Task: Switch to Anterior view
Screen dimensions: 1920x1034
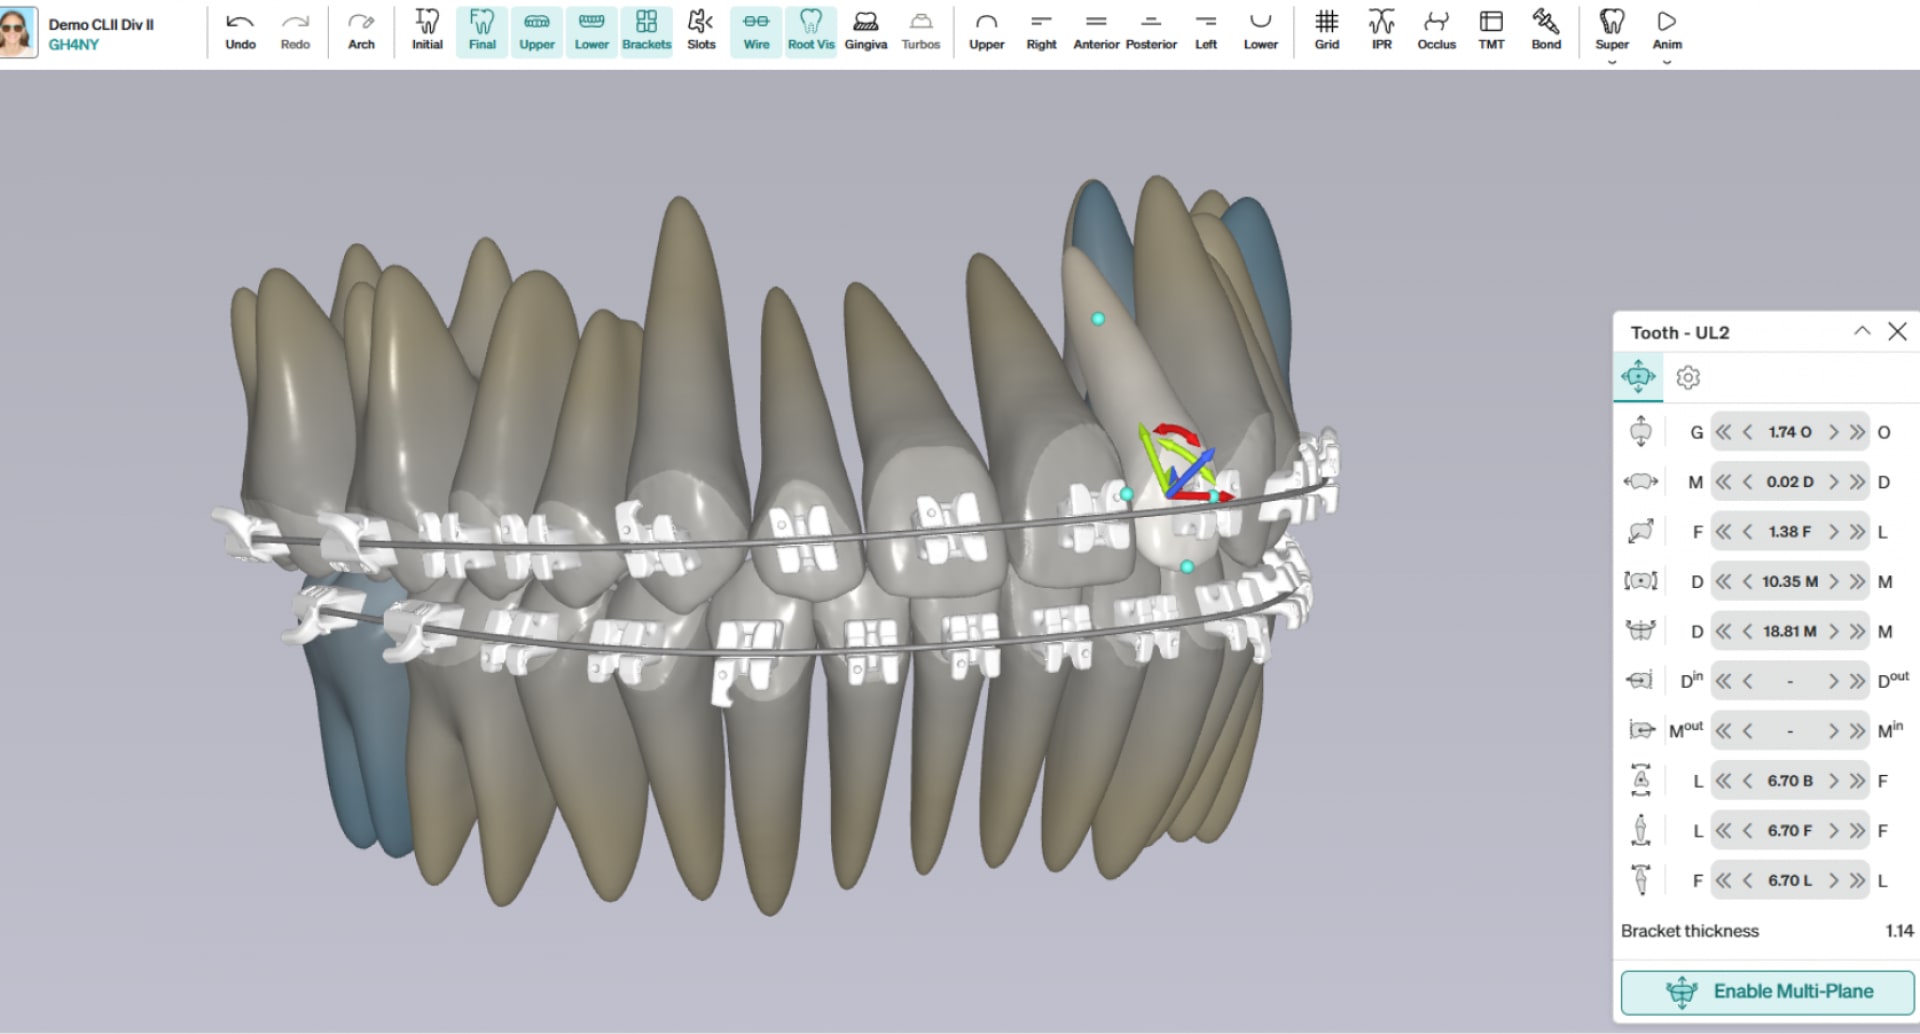Action: [1096, 30]
